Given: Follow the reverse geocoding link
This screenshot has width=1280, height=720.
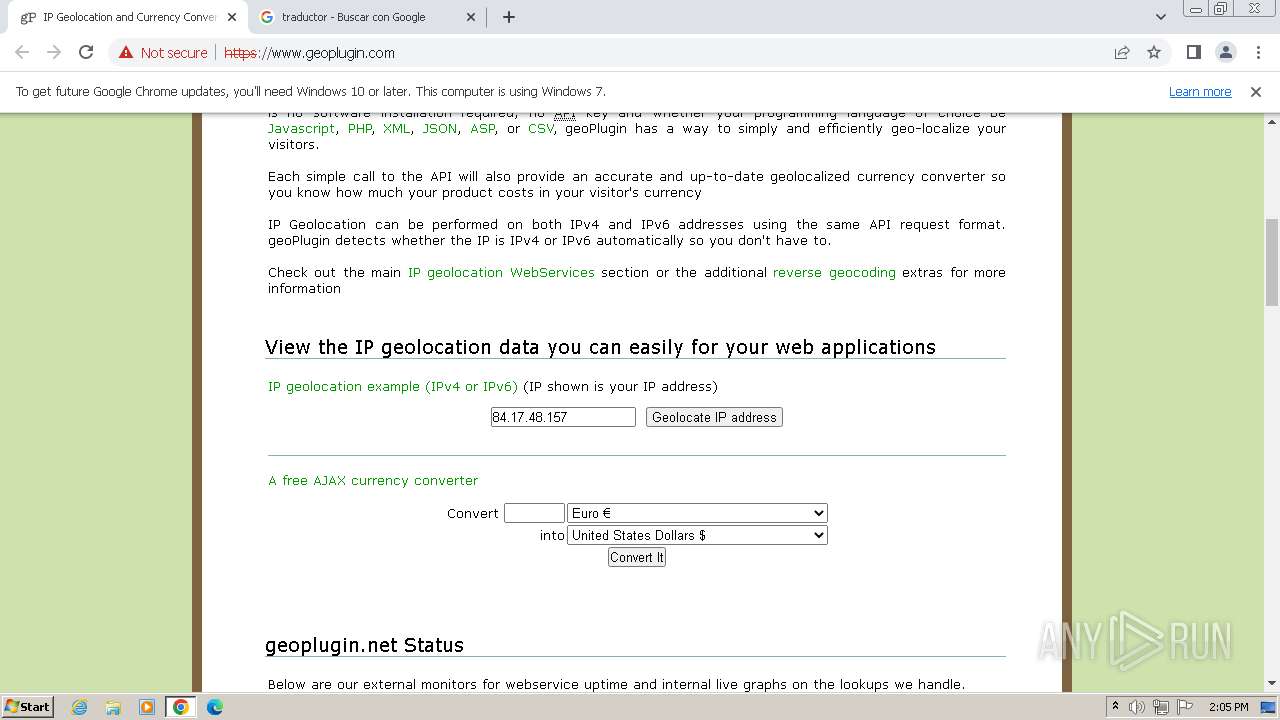Looking at the screenshot, I should point(834,273).
